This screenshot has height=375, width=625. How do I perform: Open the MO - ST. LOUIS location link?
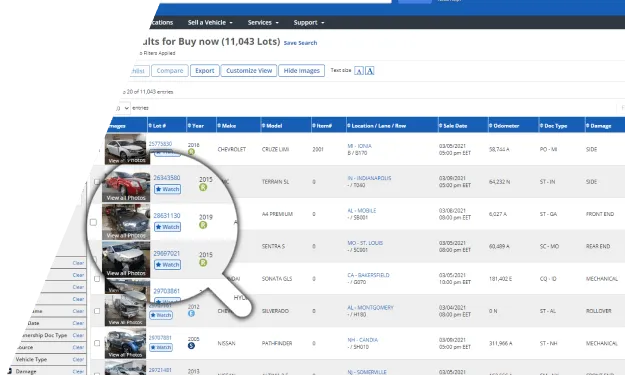[365, 243]
